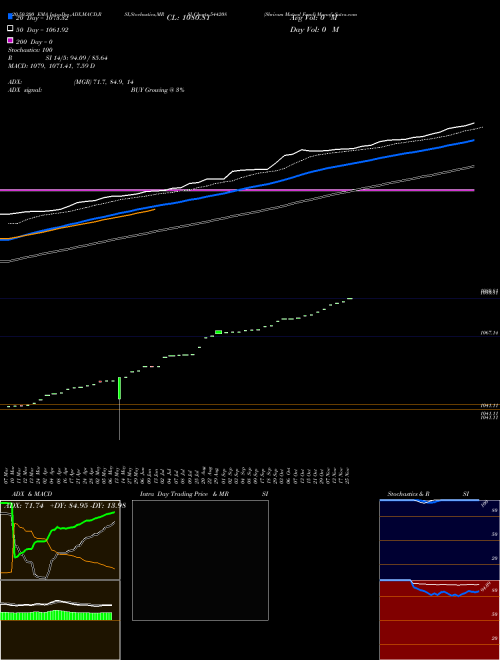Click the green MACD histogram bars

pyautogui.click(x=56, y=615)
